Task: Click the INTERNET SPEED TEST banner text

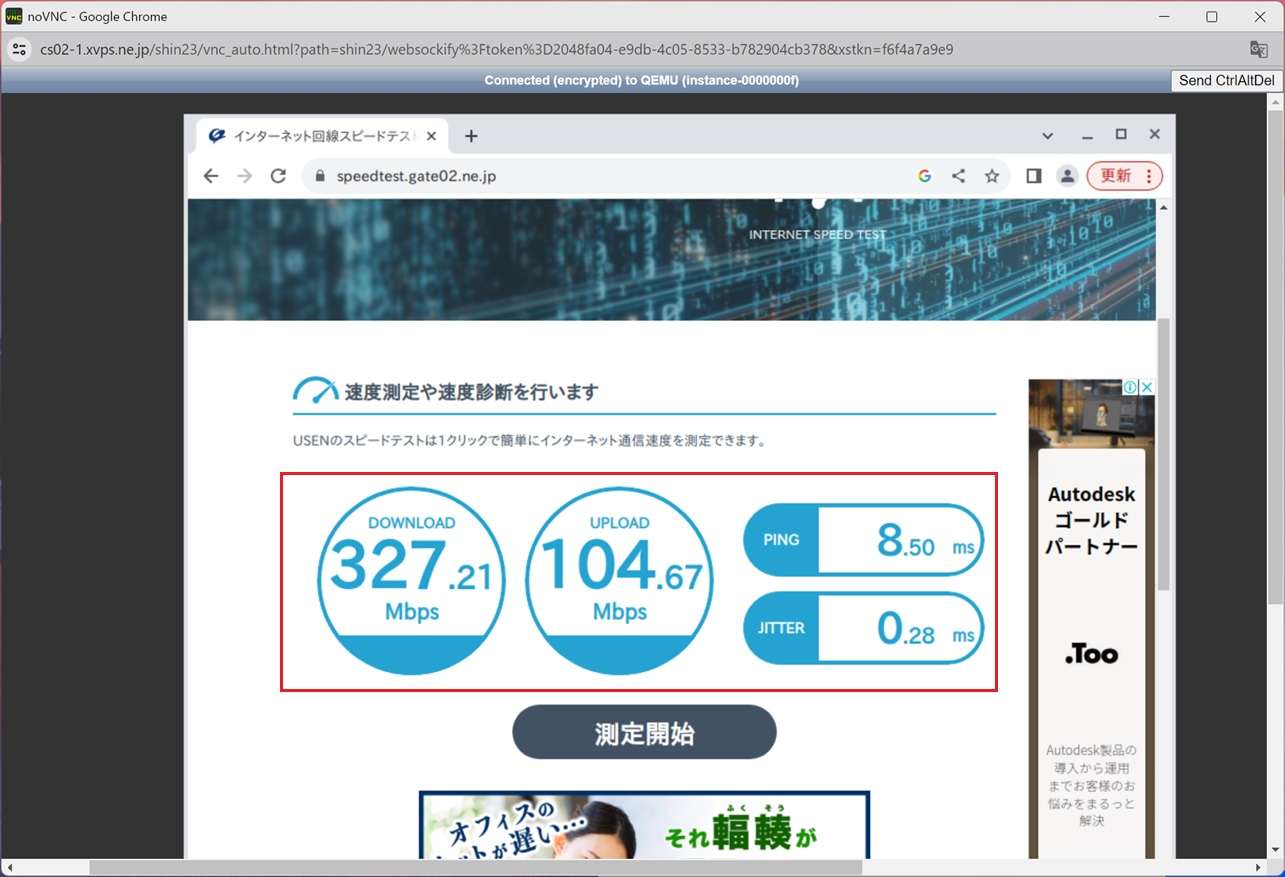Action: click(x=817, y=235)
